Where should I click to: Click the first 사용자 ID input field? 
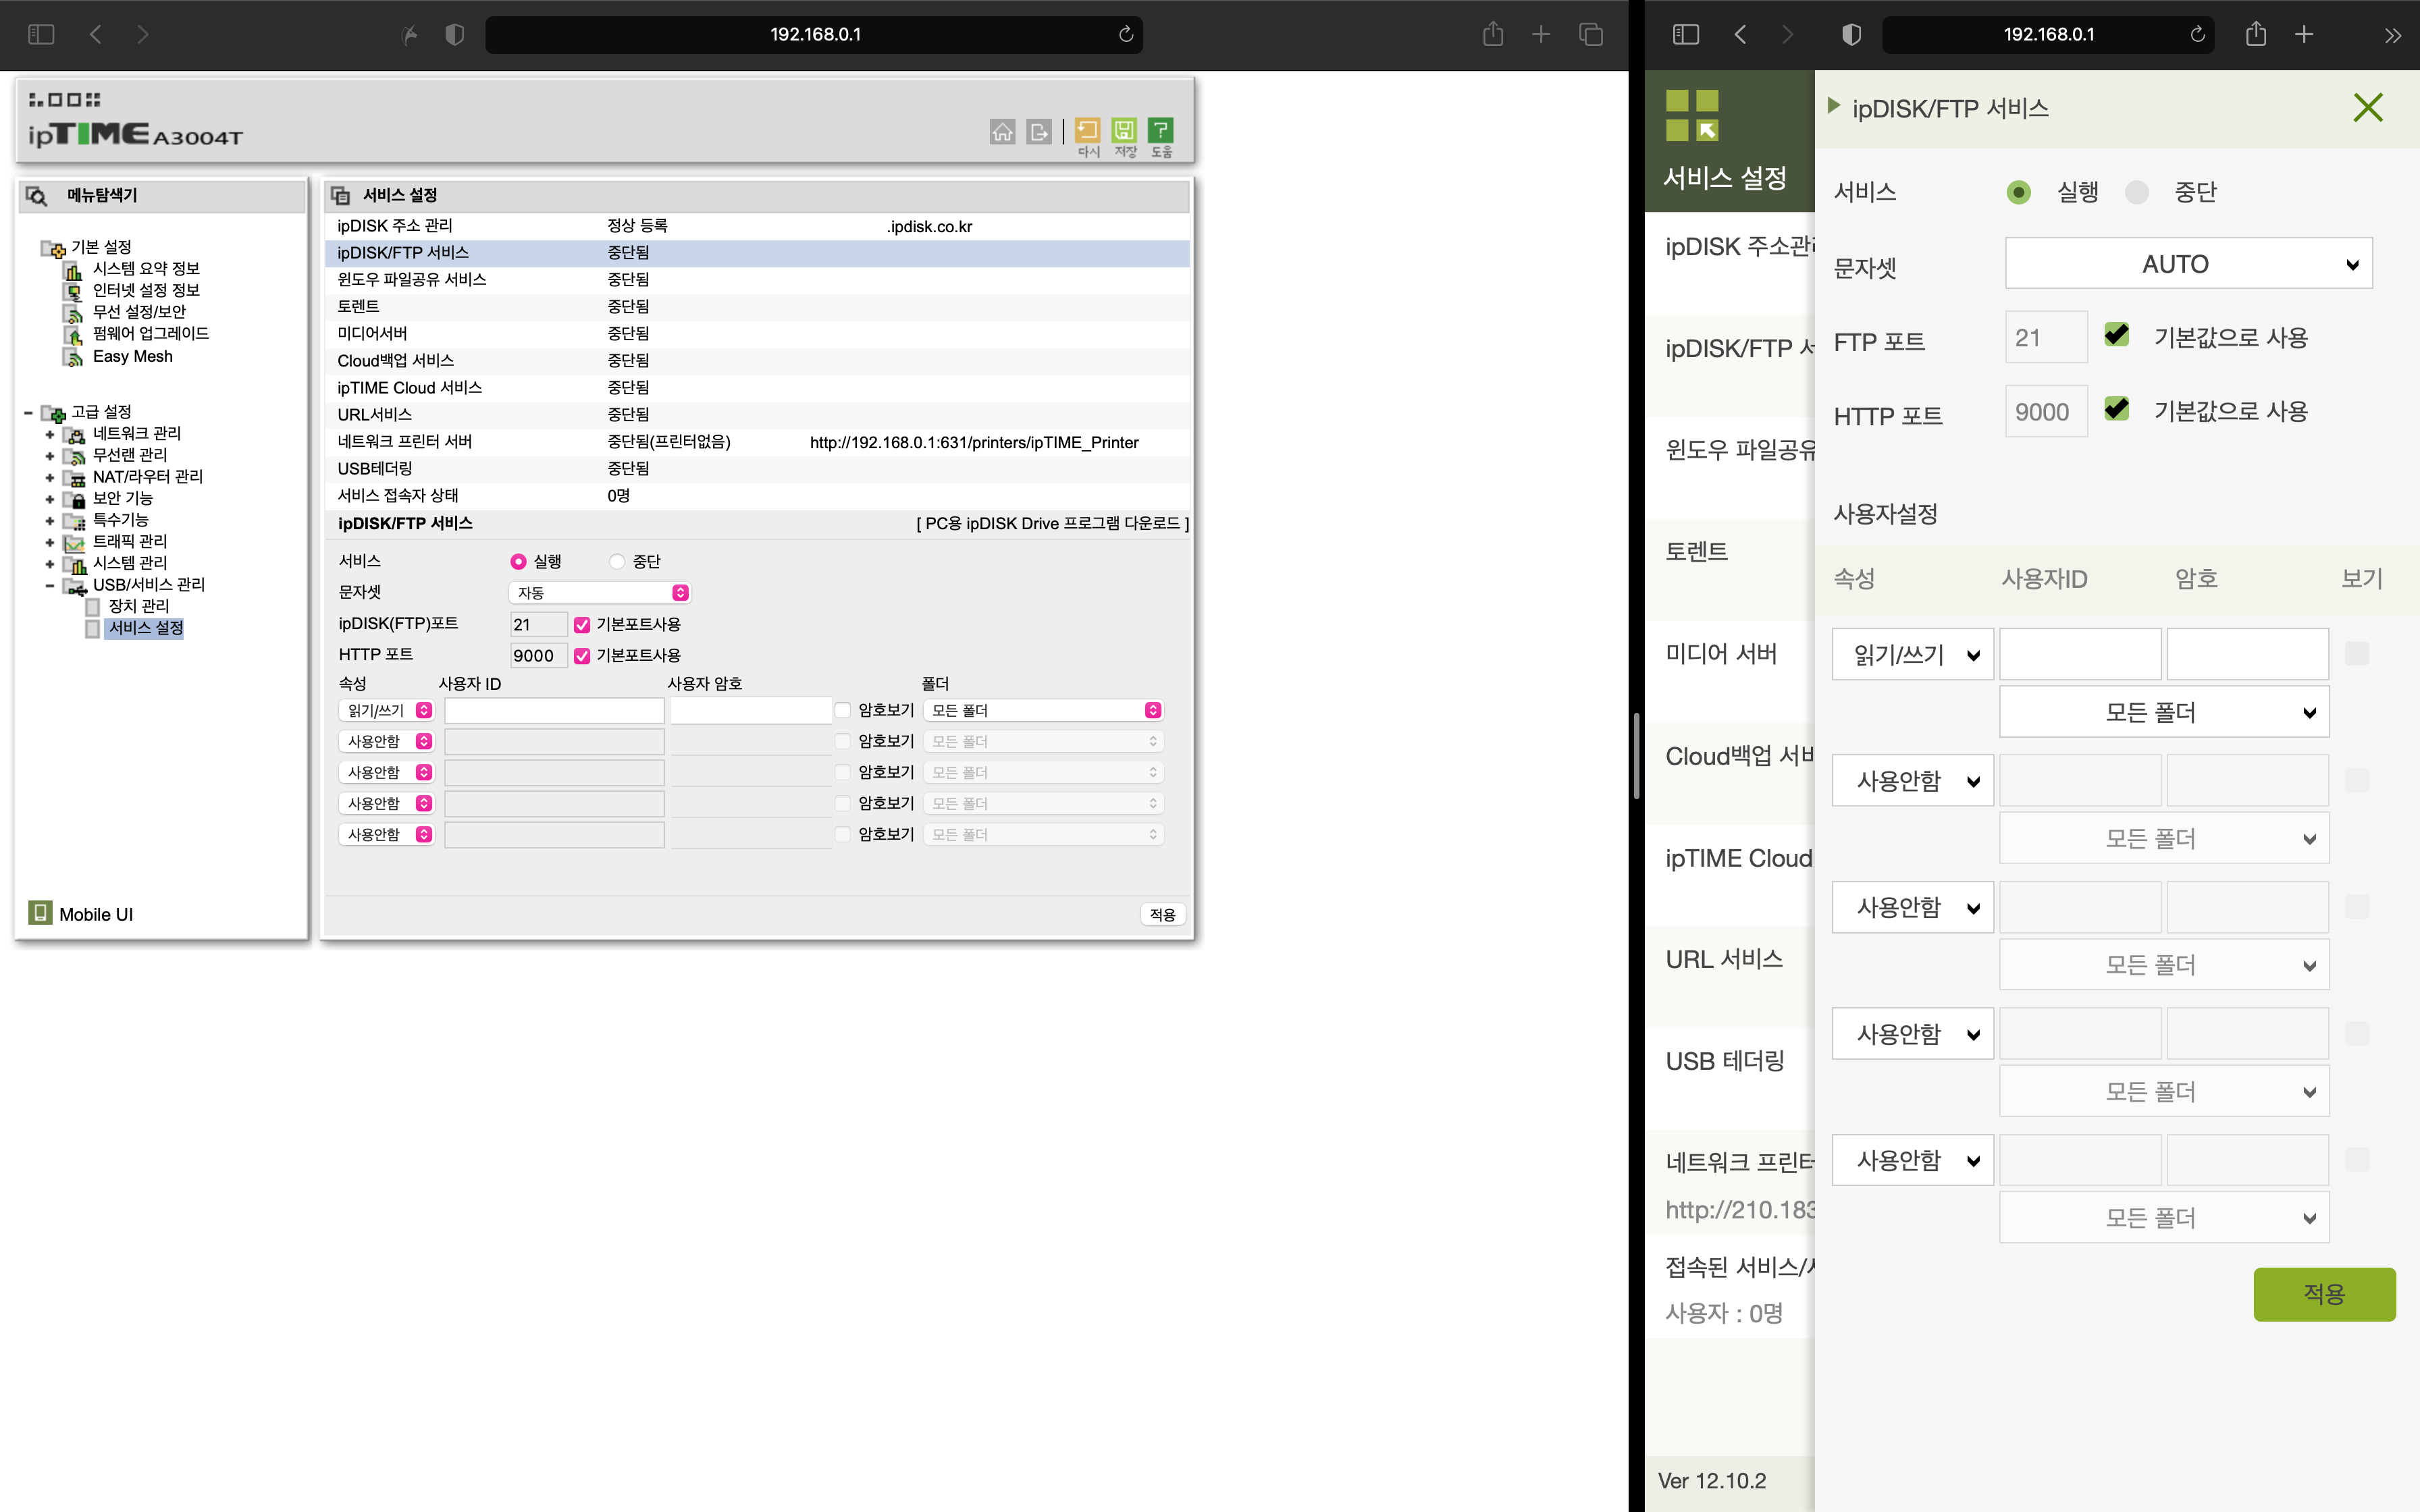pos(554,711)
